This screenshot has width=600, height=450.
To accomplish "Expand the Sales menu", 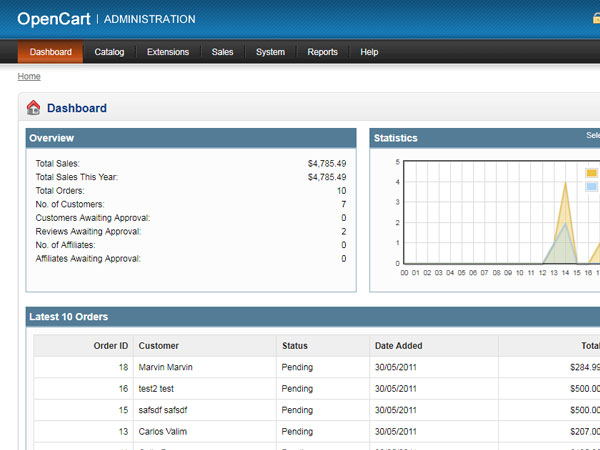I will click(222, 52).
